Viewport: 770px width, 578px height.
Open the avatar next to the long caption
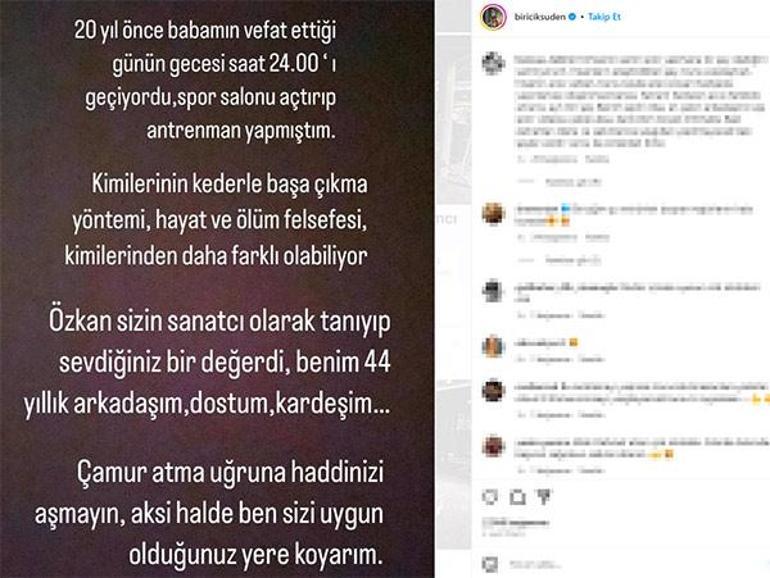click(x=494, y=63)
